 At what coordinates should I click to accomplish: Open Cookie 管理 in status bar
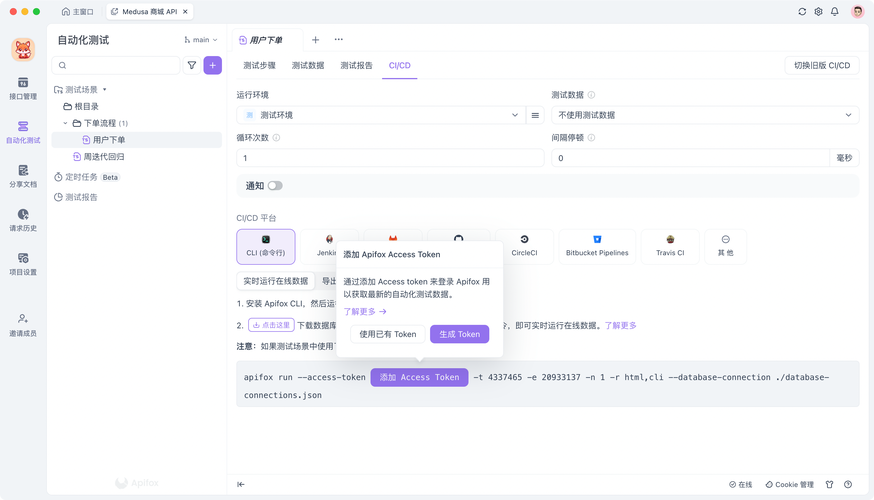coord(789,484)
